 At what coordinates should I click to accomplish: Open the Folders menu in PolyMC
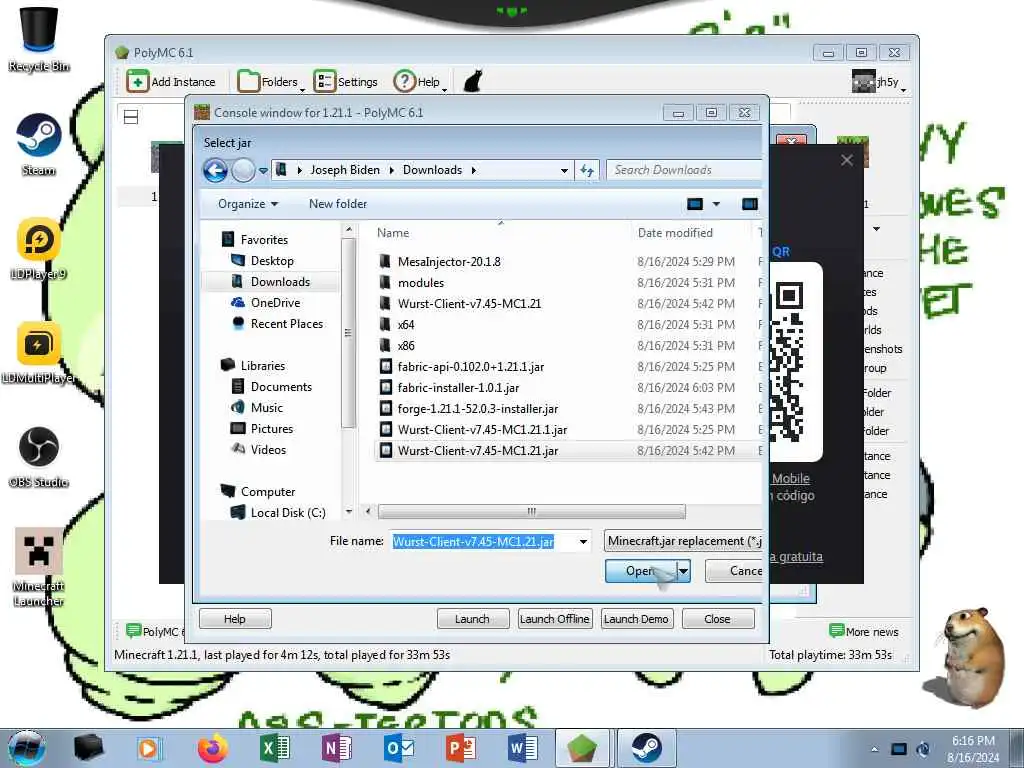270,82
